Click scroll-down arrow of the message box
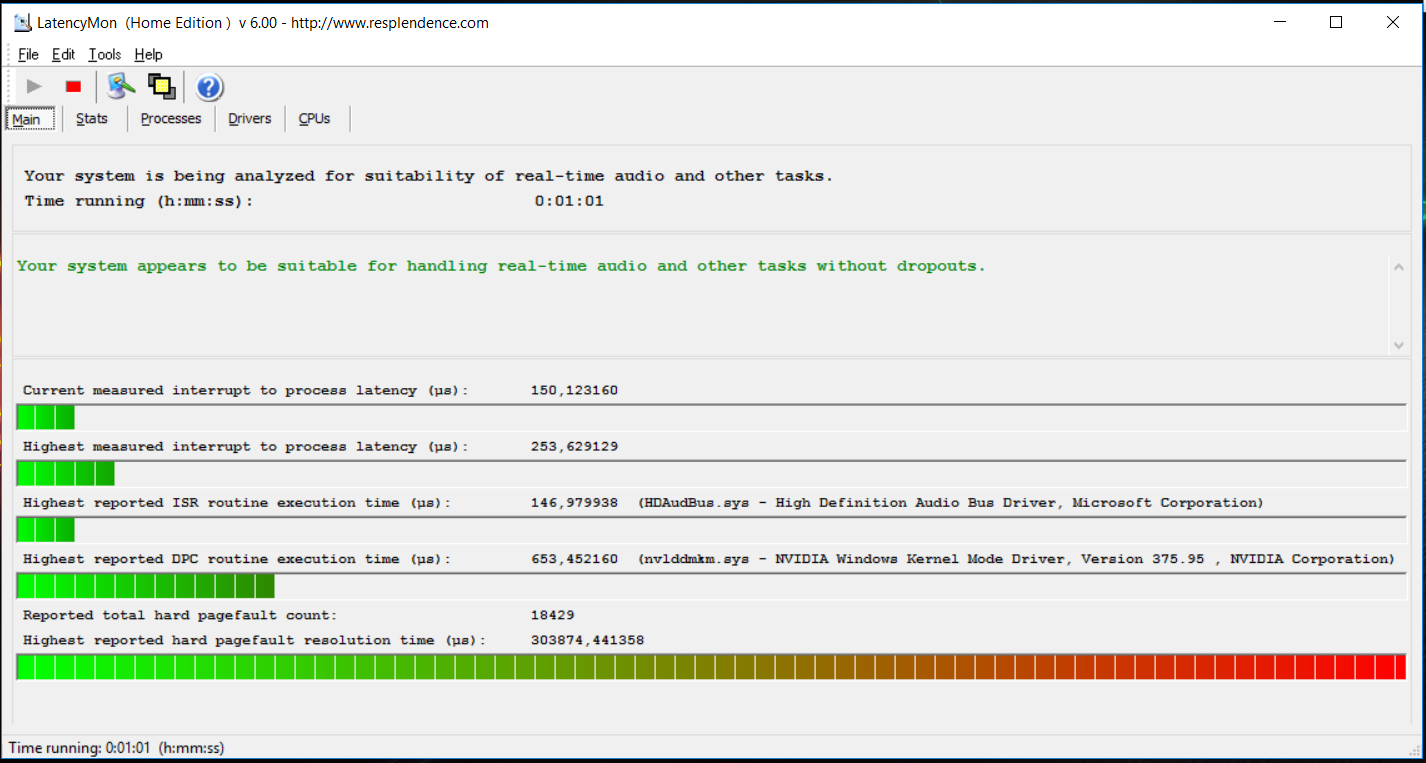Screen dimensions: 1426x763 click(1398, 345)
